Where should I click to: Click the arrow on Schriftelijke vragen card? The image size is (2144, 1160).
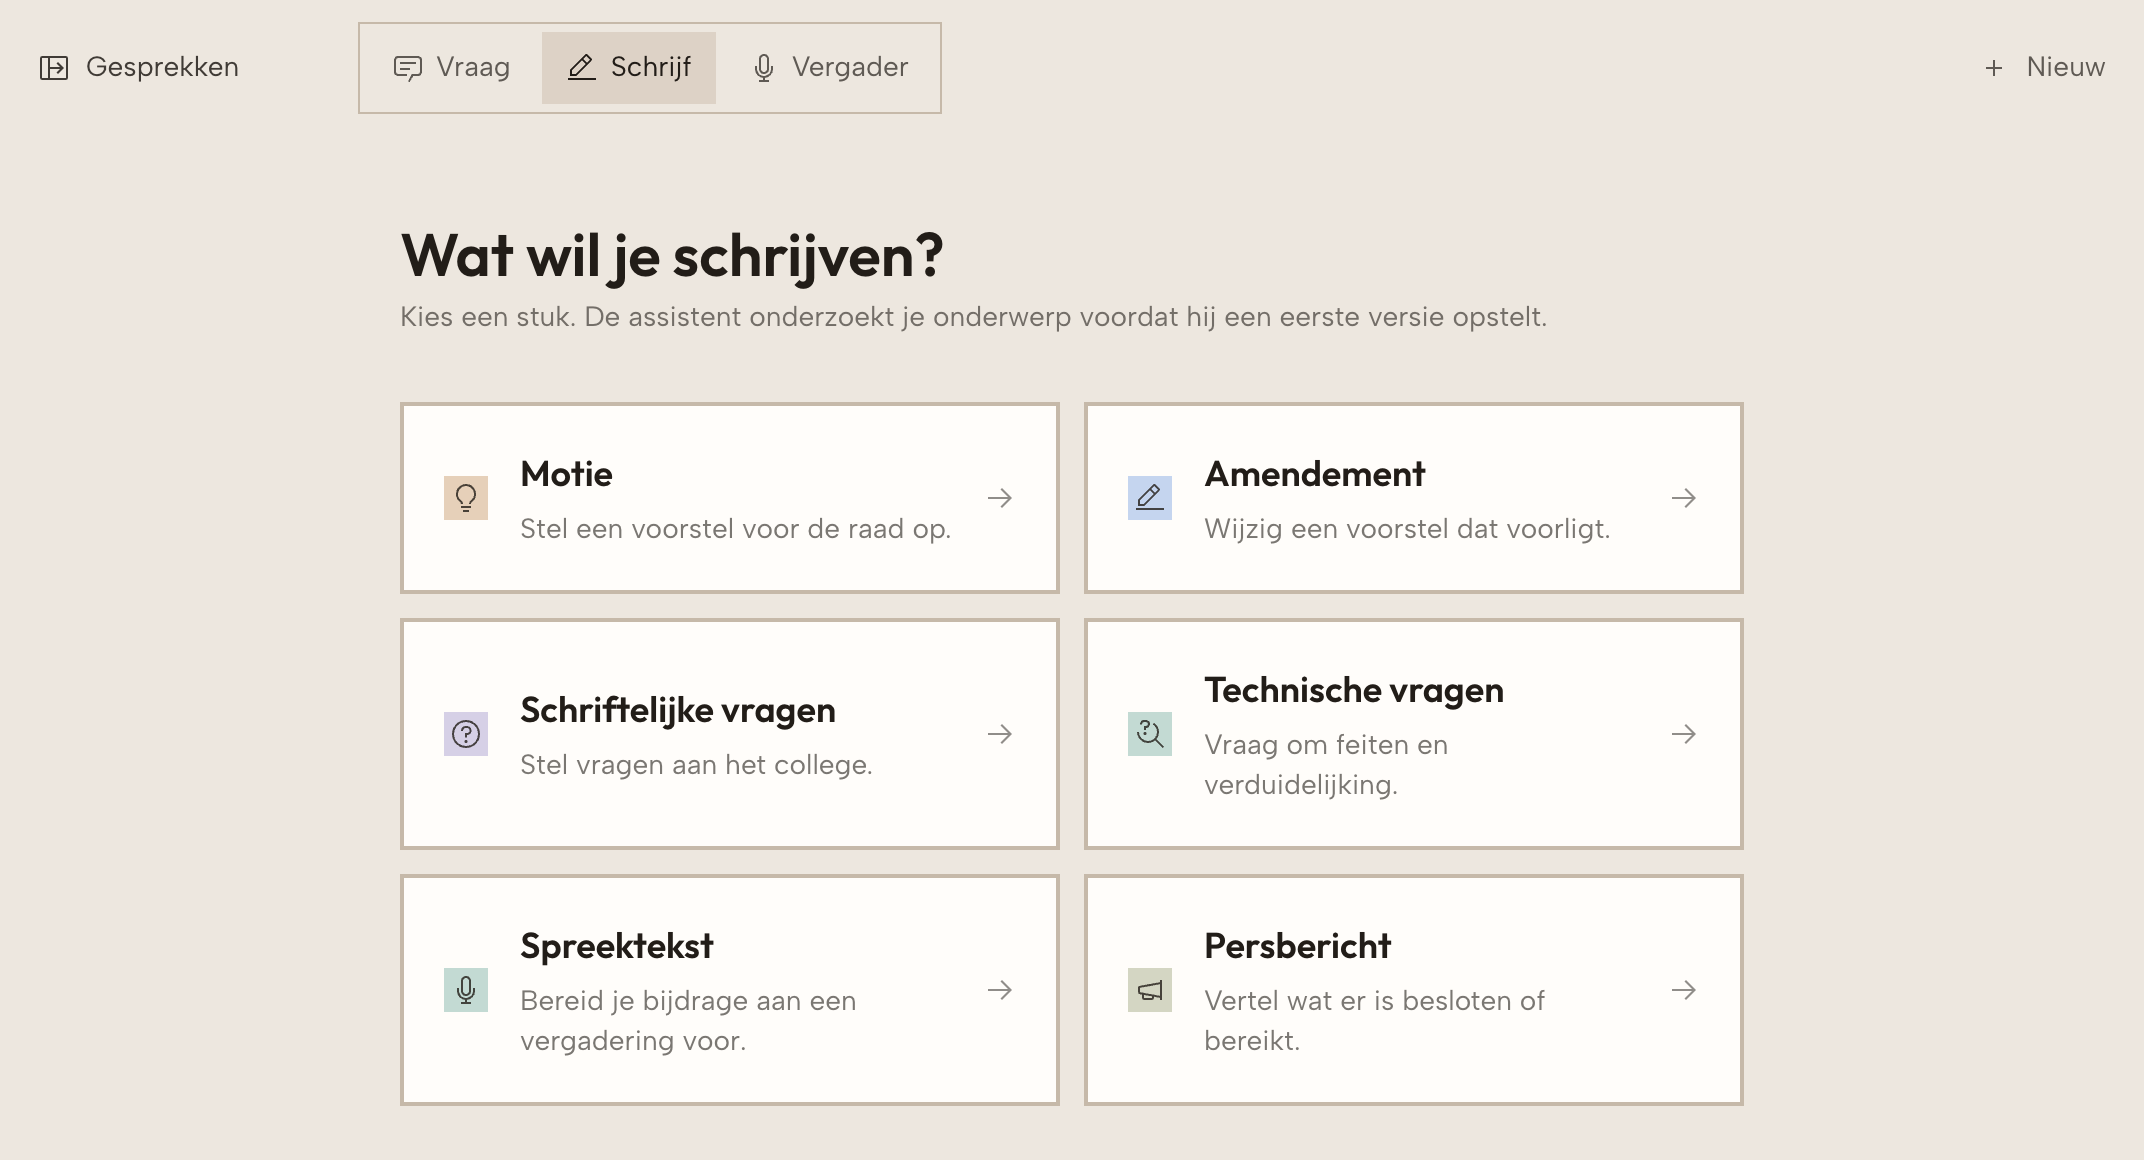[1000, 734]
